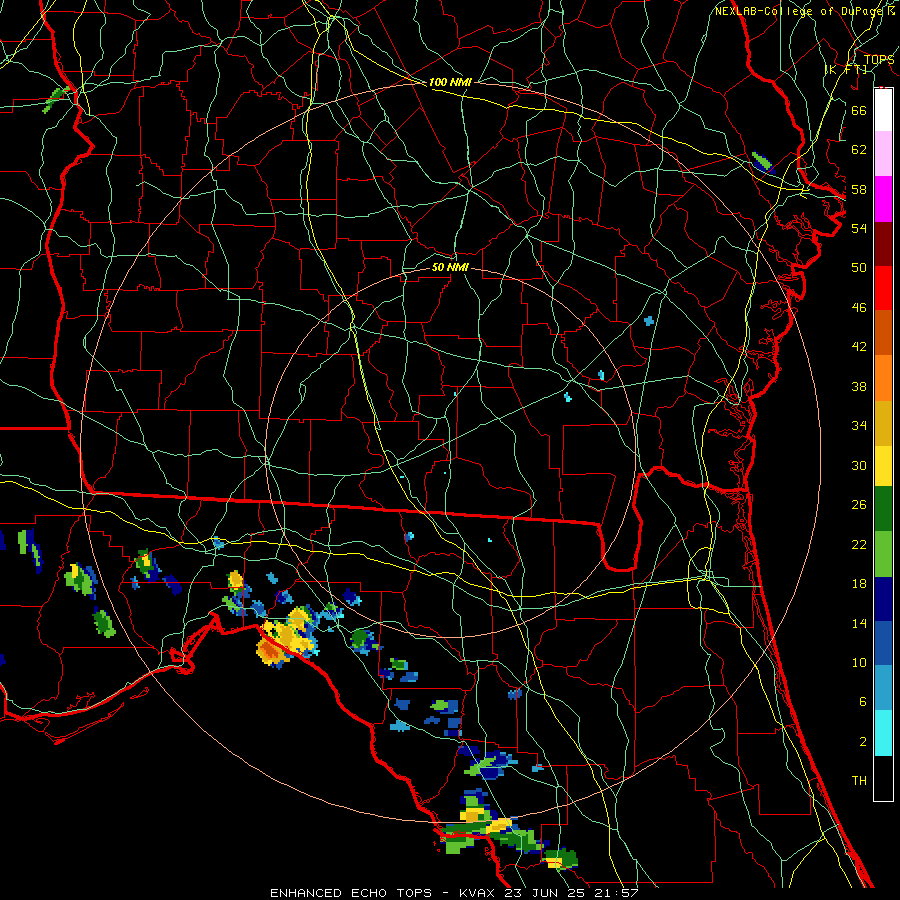Click the "ENHANCED ECHO TOPS" product title
The image size is (900, 900).
[x=351, y=893]
